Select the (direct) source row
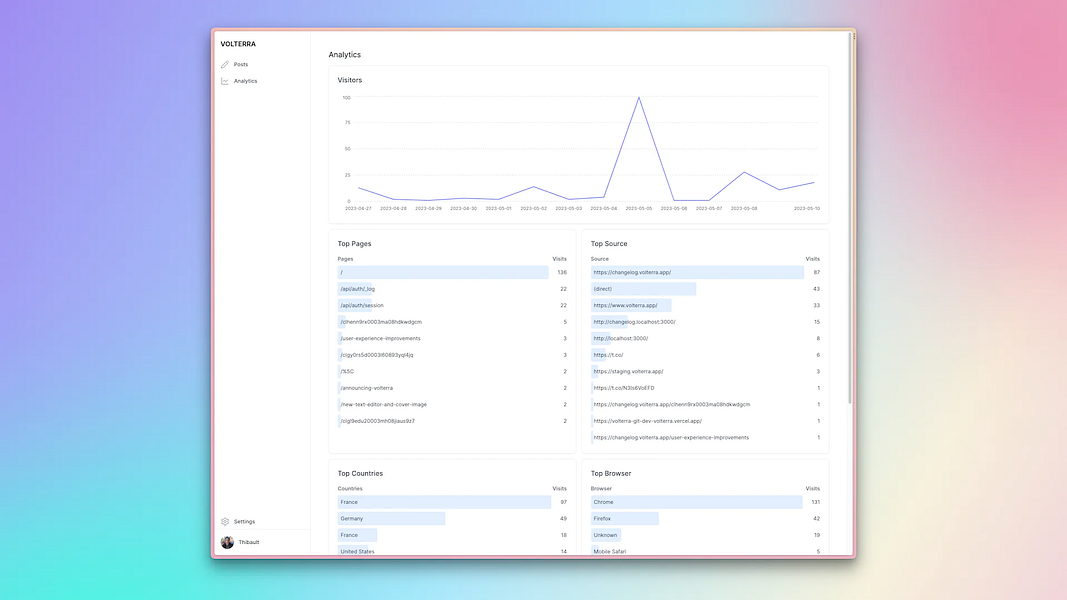This screenshot has width=1067, height=600. (705, 289)
